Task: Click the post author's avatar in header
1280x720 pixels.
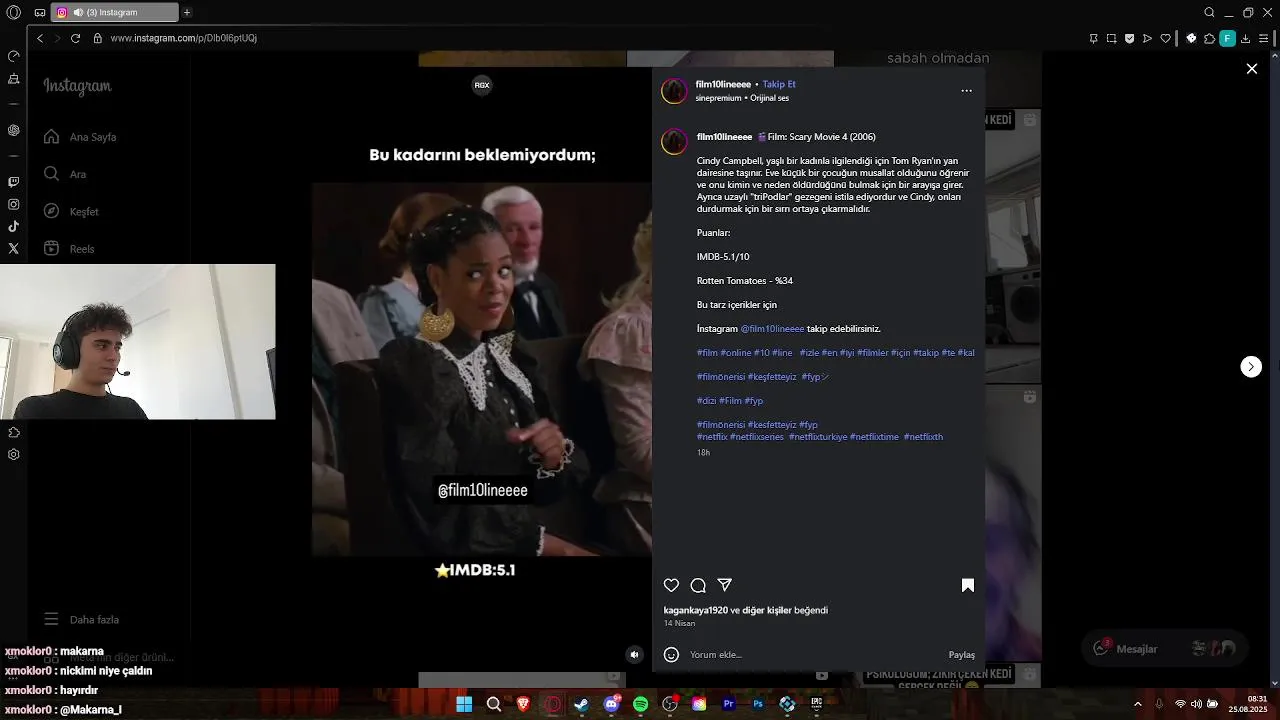Action: 674,91
